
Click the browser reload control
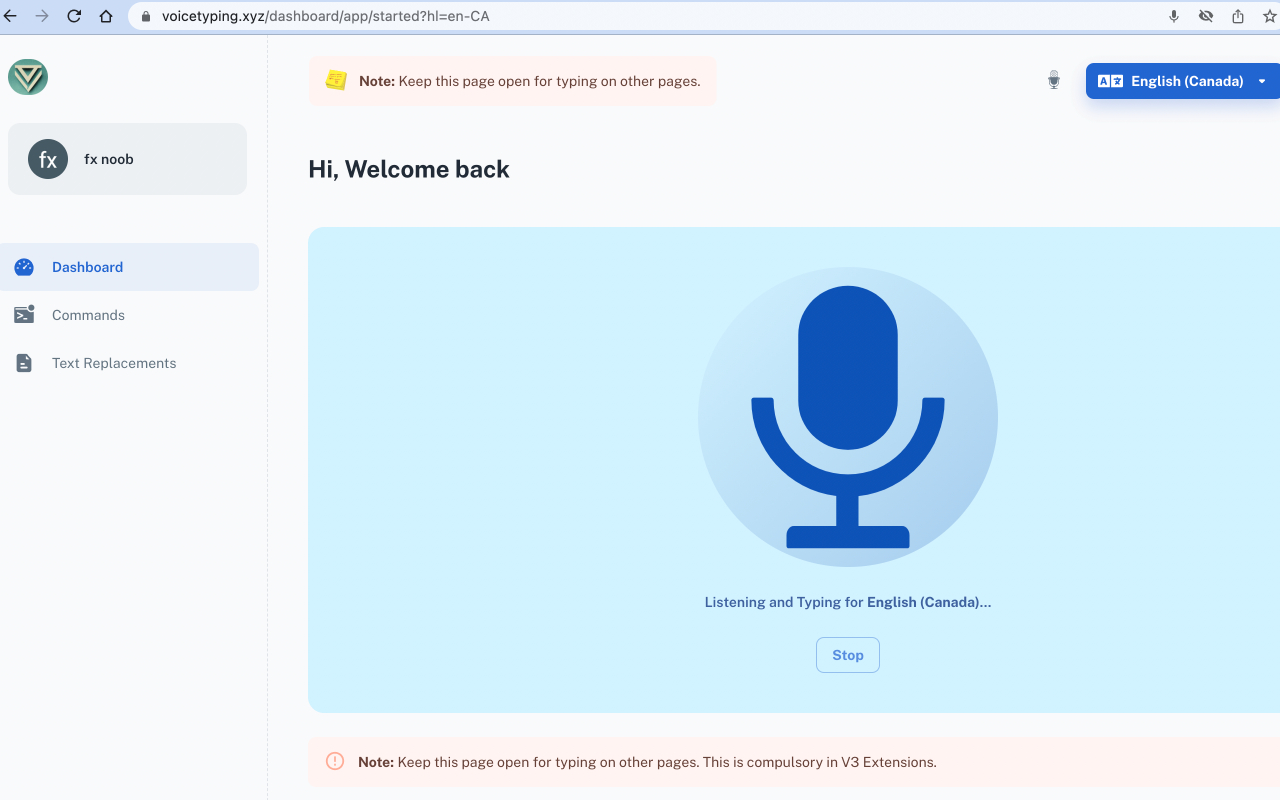click(x=72, y=16)
